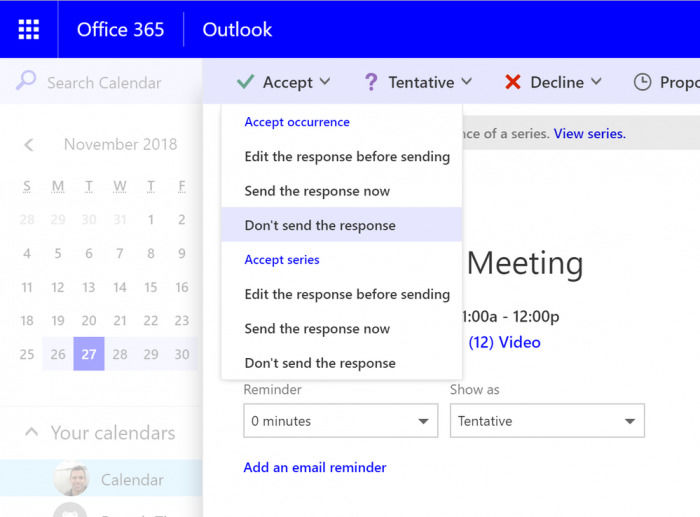Click the Accept series header

coord(282,260)
